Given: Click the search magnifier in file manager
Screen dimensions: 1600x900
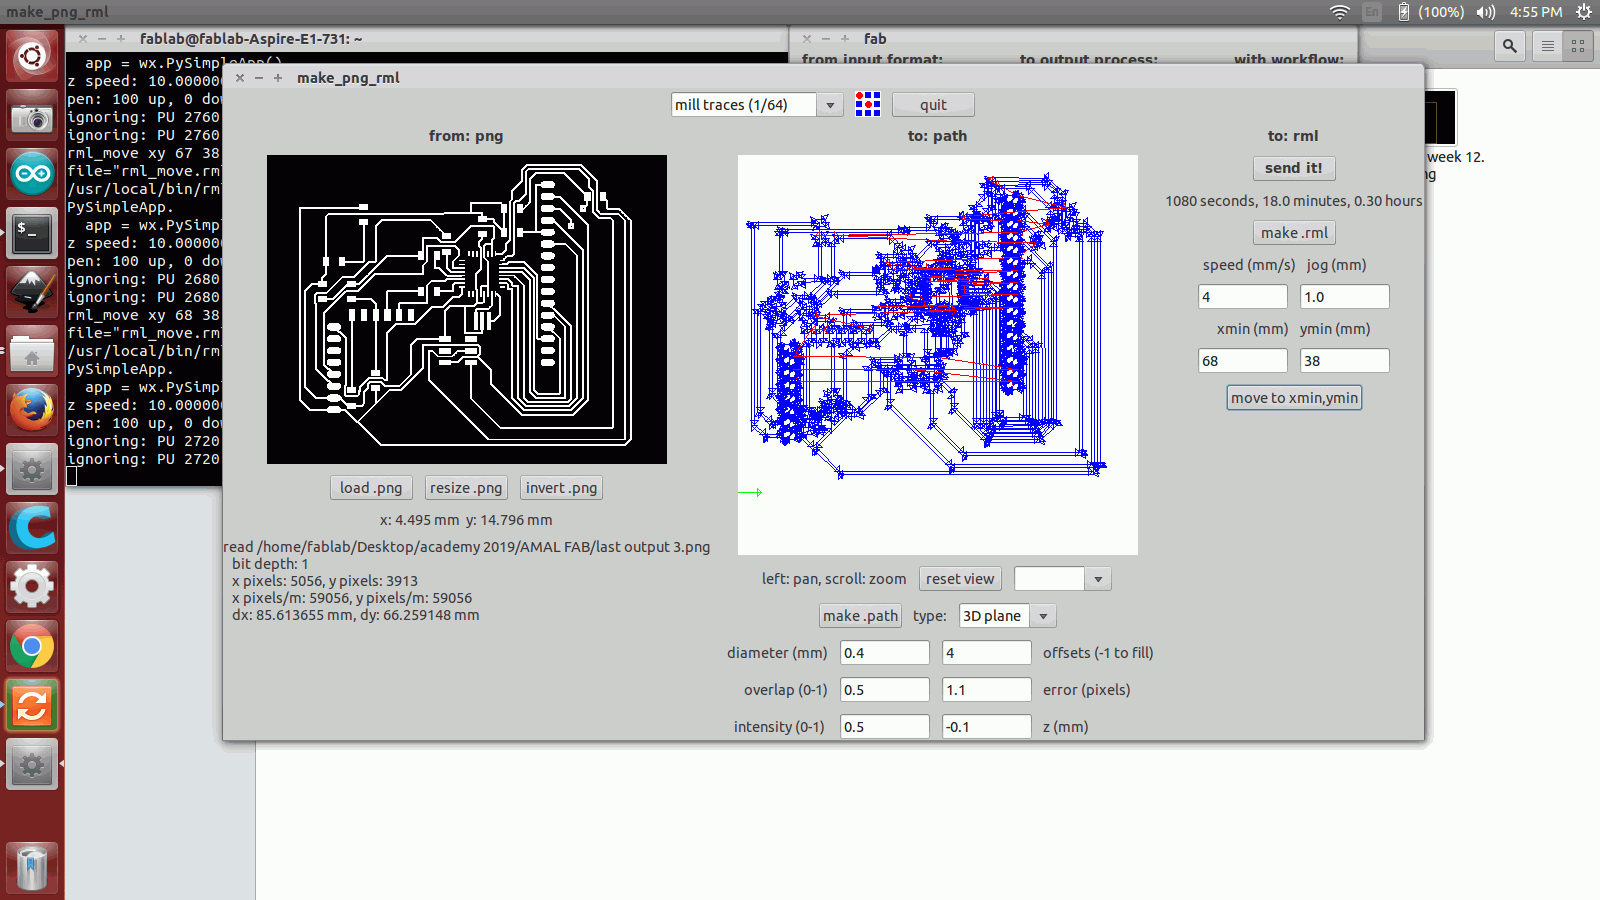Looking at the screenshot, I should click(1510, 45).
